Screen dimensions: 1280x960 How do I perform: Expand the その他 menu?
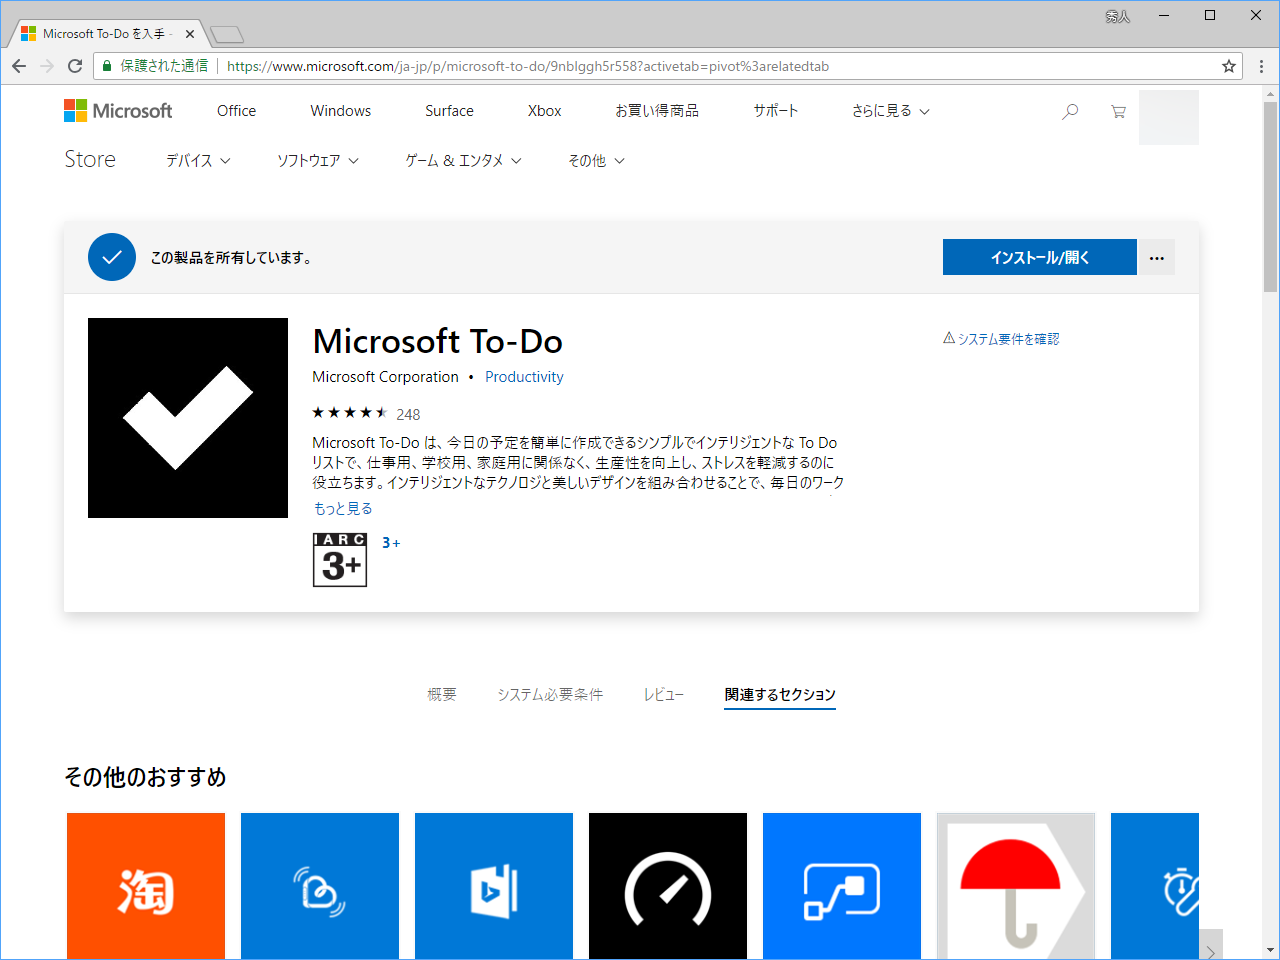(x=596, y=160)
